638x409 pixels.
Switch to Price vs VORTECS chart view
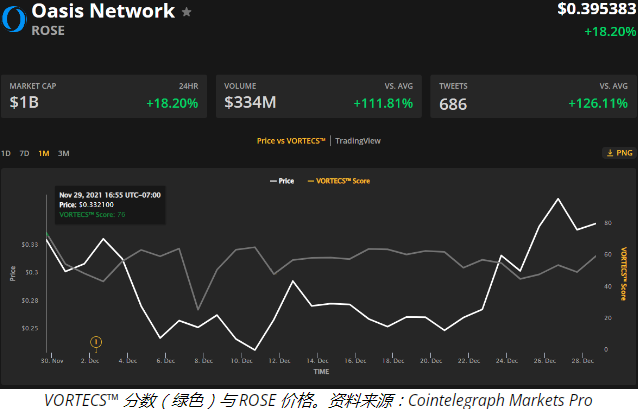(291, 141)
